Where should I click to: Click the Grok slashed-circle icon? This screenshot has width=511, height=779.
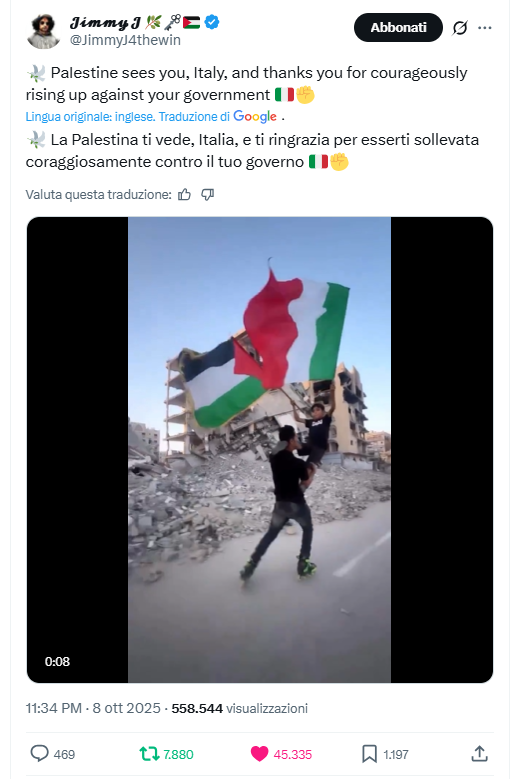tap(460, 28)
